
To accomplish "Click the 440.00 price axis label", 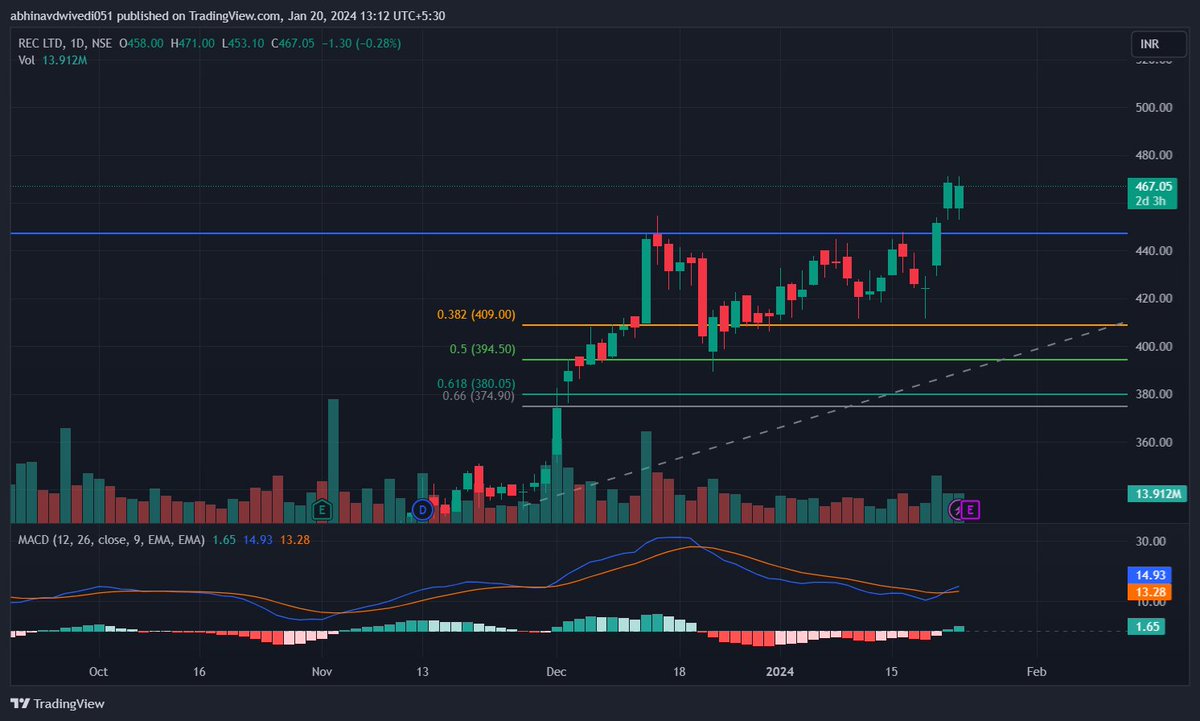I will 1153,251.
